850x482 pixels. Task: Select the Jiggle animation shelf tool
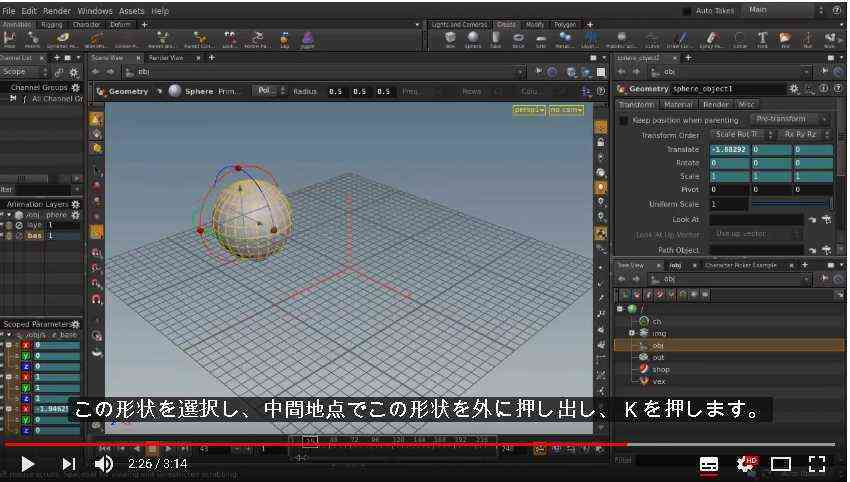point(307,40)
